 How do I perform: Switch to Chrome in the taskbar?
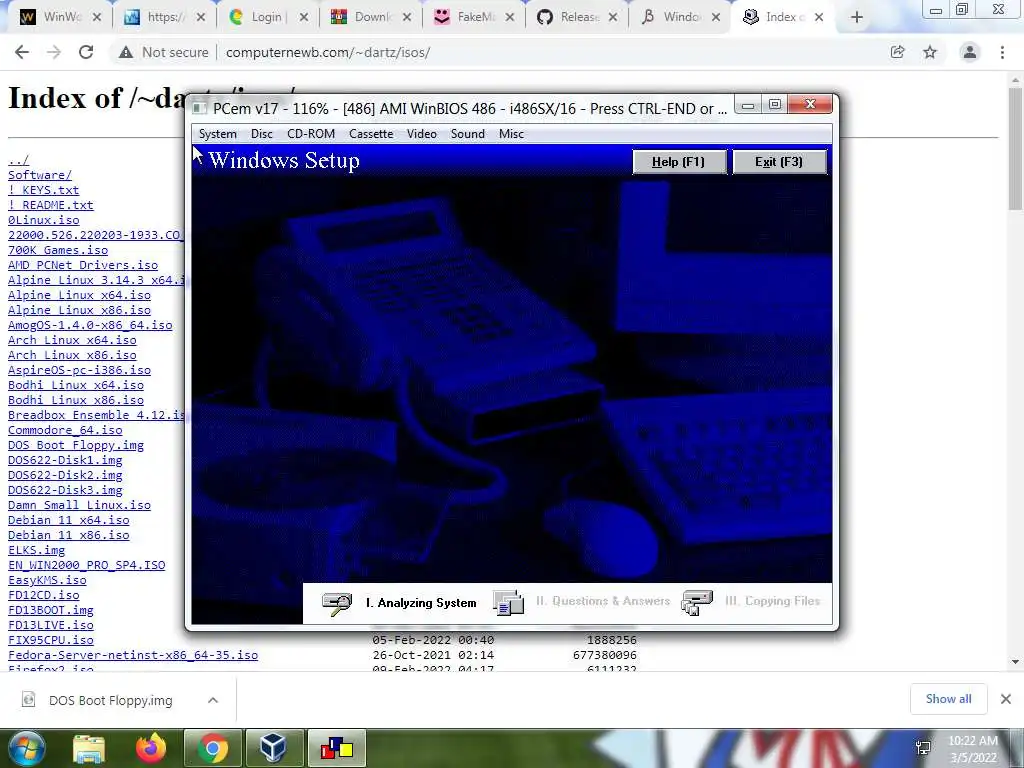coord(212,748)
